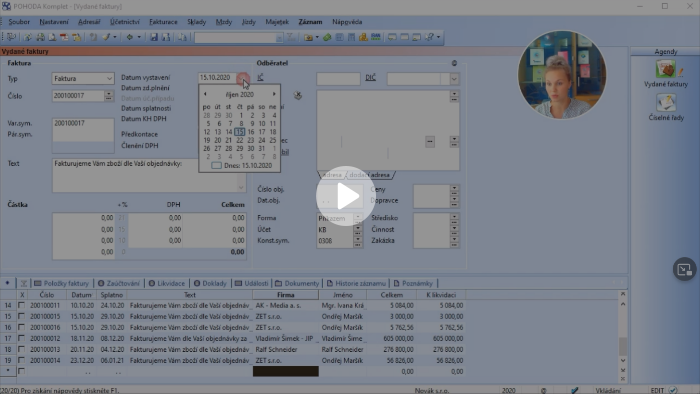Click the picture-in-picture icon at right edge

[684, 269]
